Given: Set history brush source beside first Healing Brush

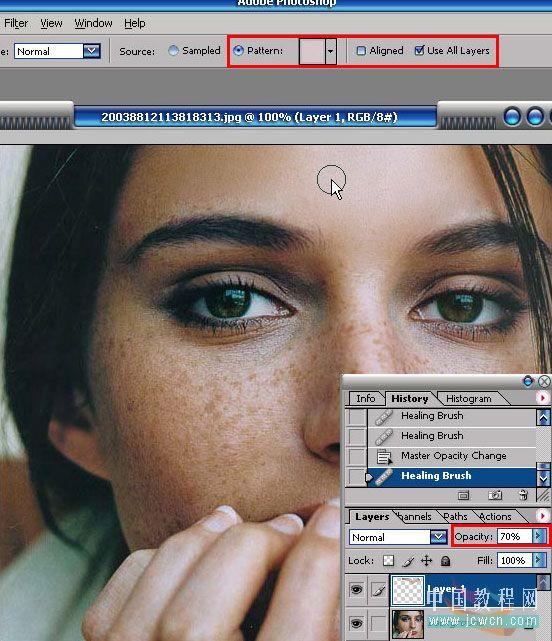Looking at the screenshot, I should [357, 417].
